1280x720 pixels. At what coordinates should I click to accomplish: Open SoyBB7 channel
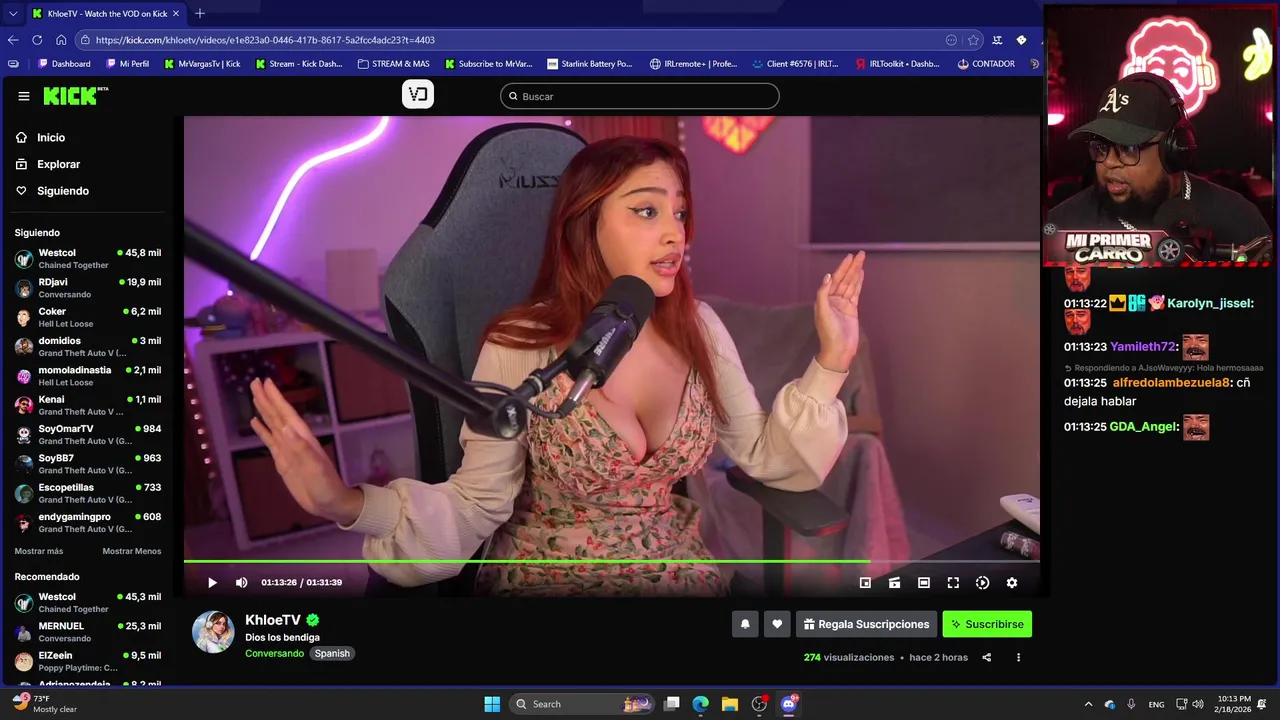pos(88,464)
